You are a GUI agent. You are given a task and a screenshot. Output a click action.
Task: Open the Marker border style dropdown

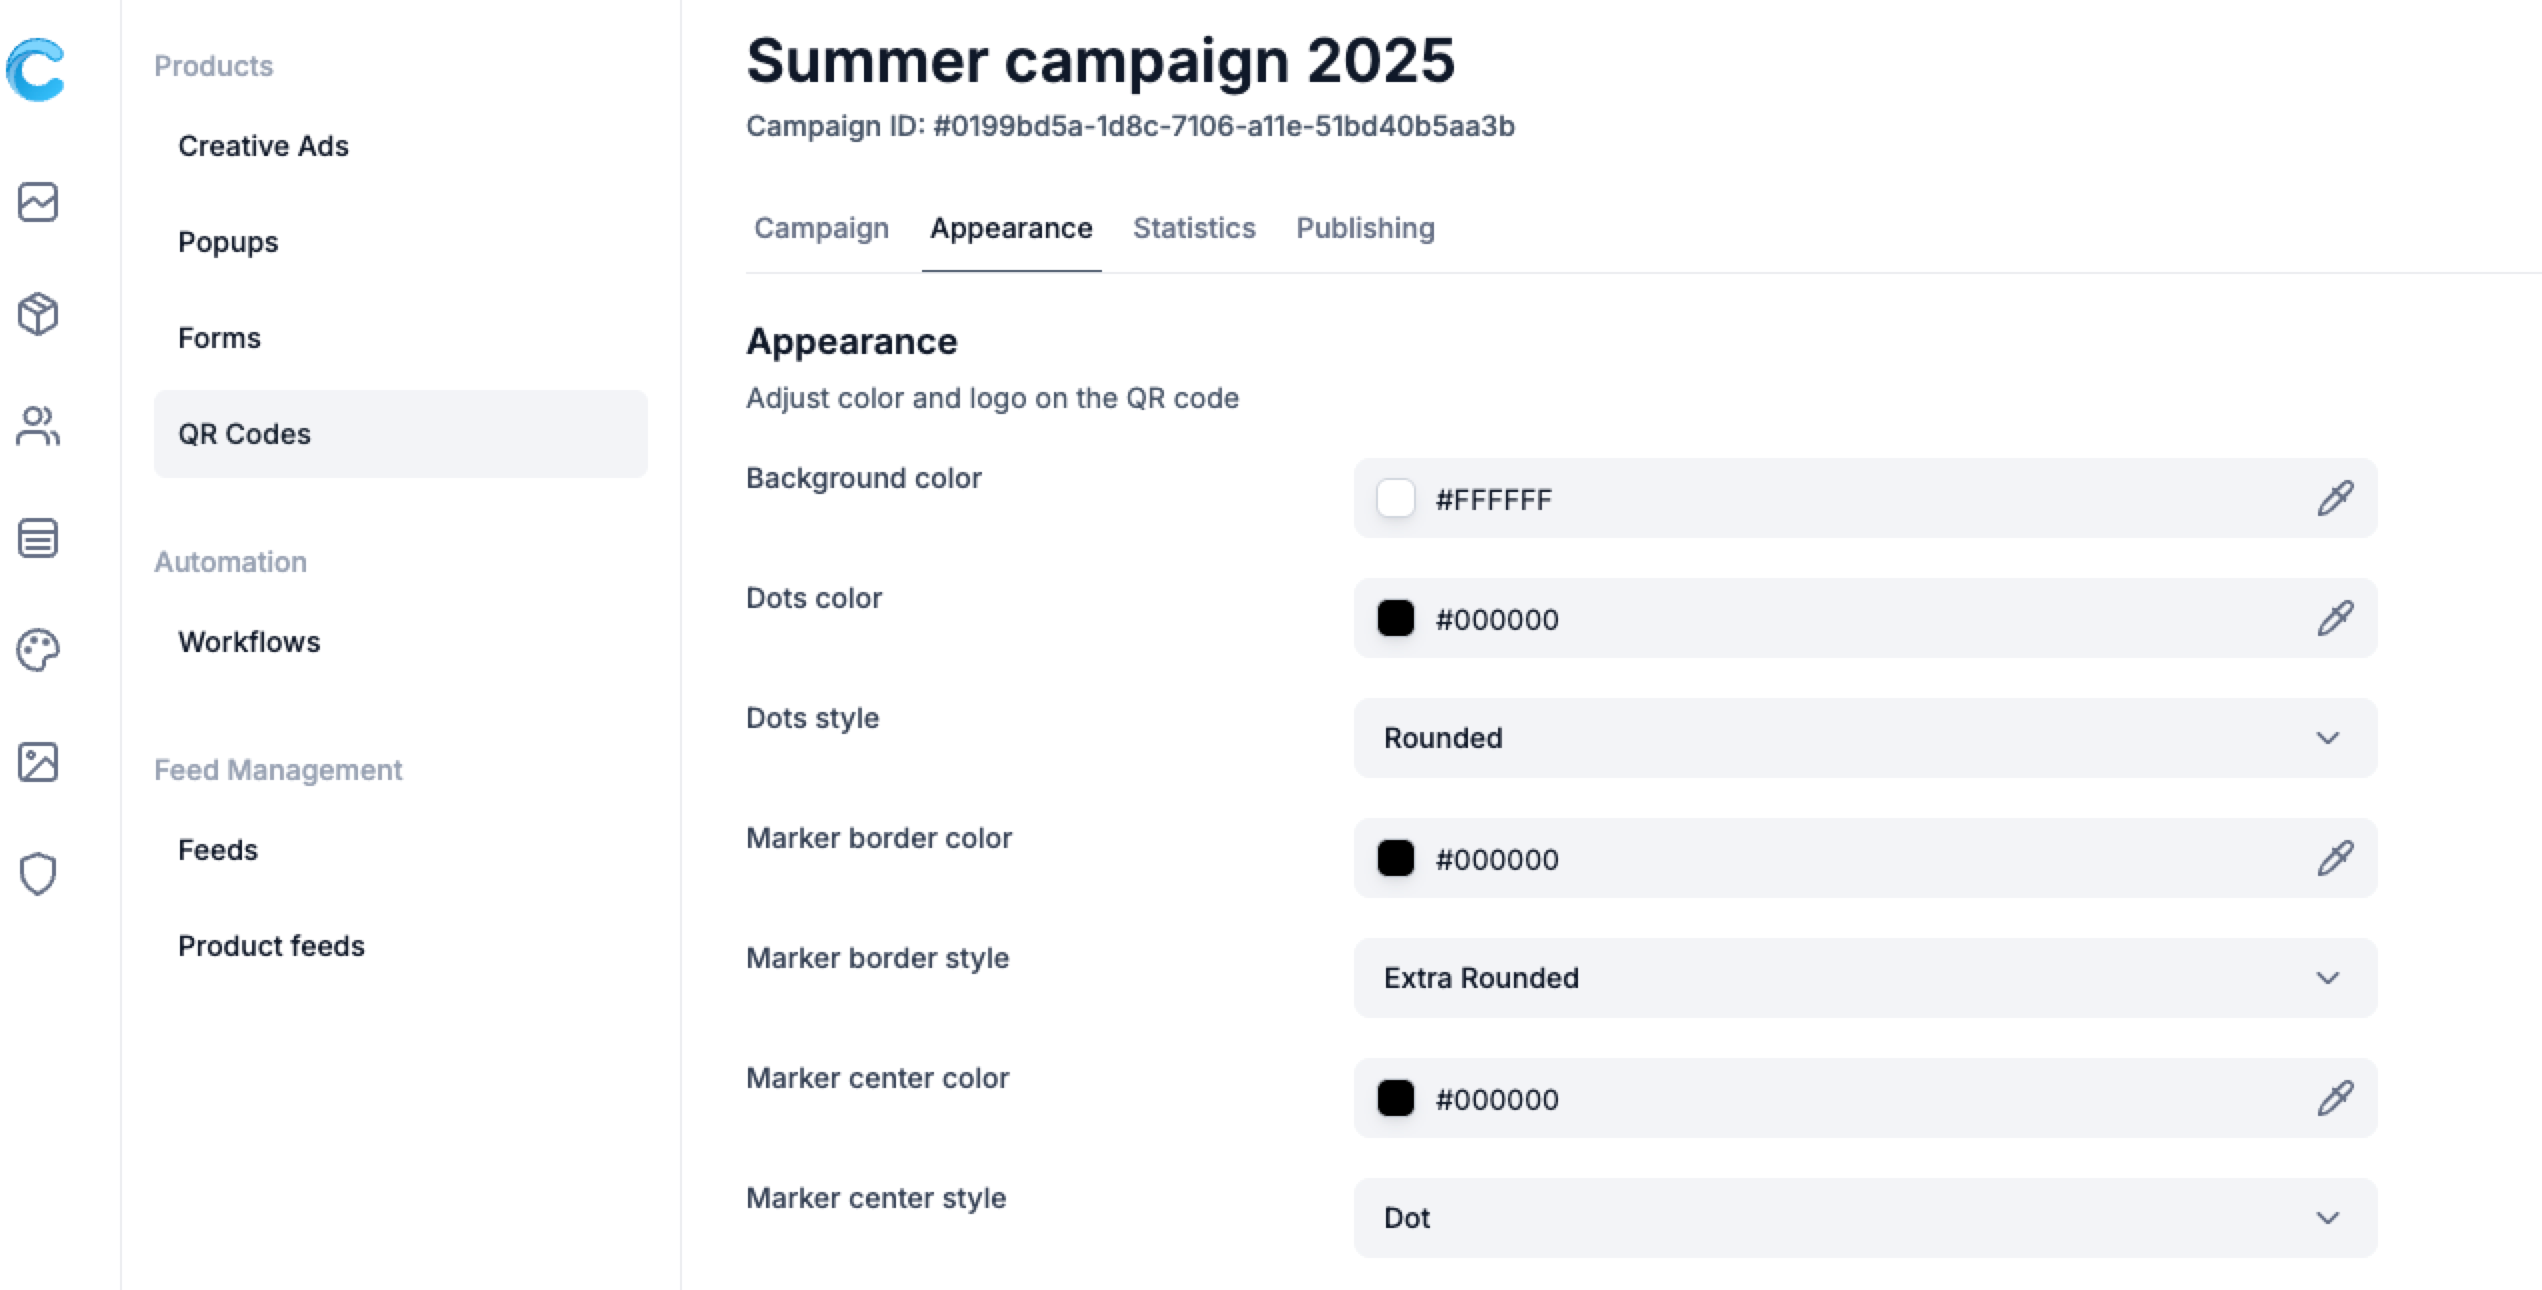click(x=1865, y=978)
